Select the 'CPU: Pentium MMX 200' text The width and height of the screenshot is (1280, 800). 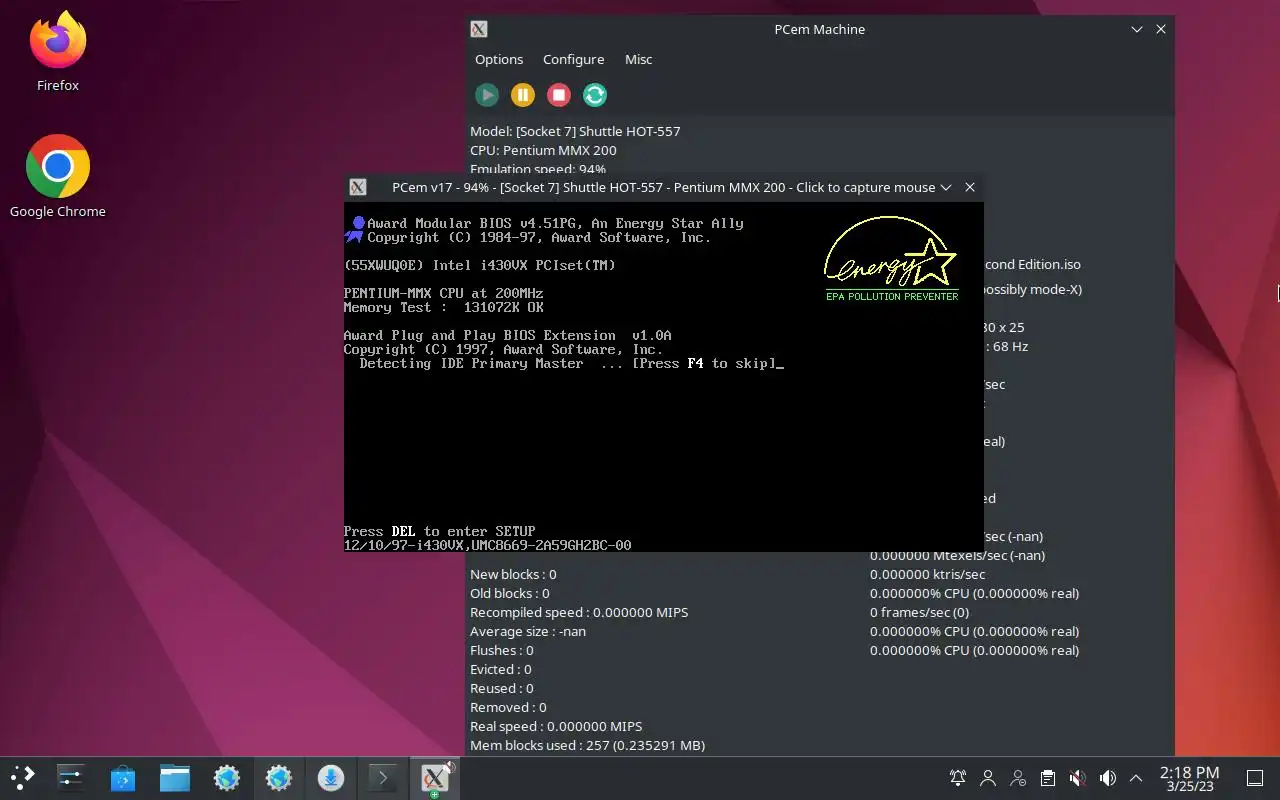(x=543, y=150)
